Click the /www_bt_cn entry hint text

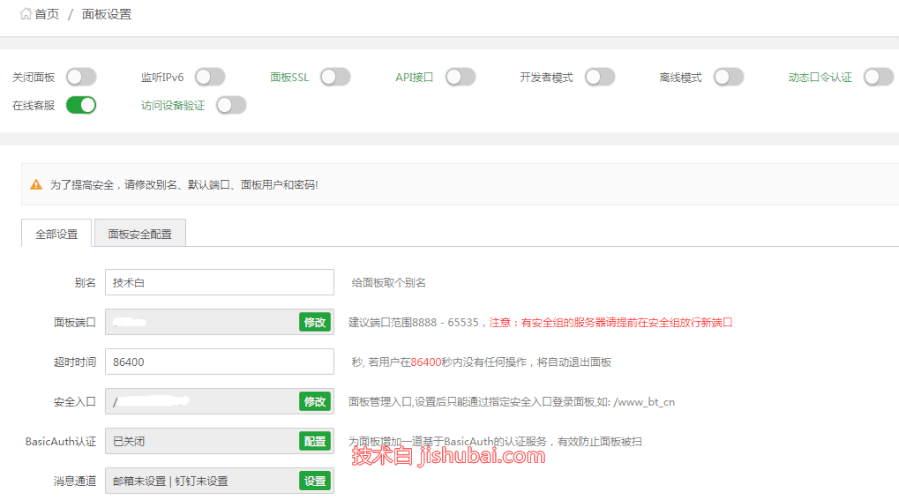pos(644,402)
